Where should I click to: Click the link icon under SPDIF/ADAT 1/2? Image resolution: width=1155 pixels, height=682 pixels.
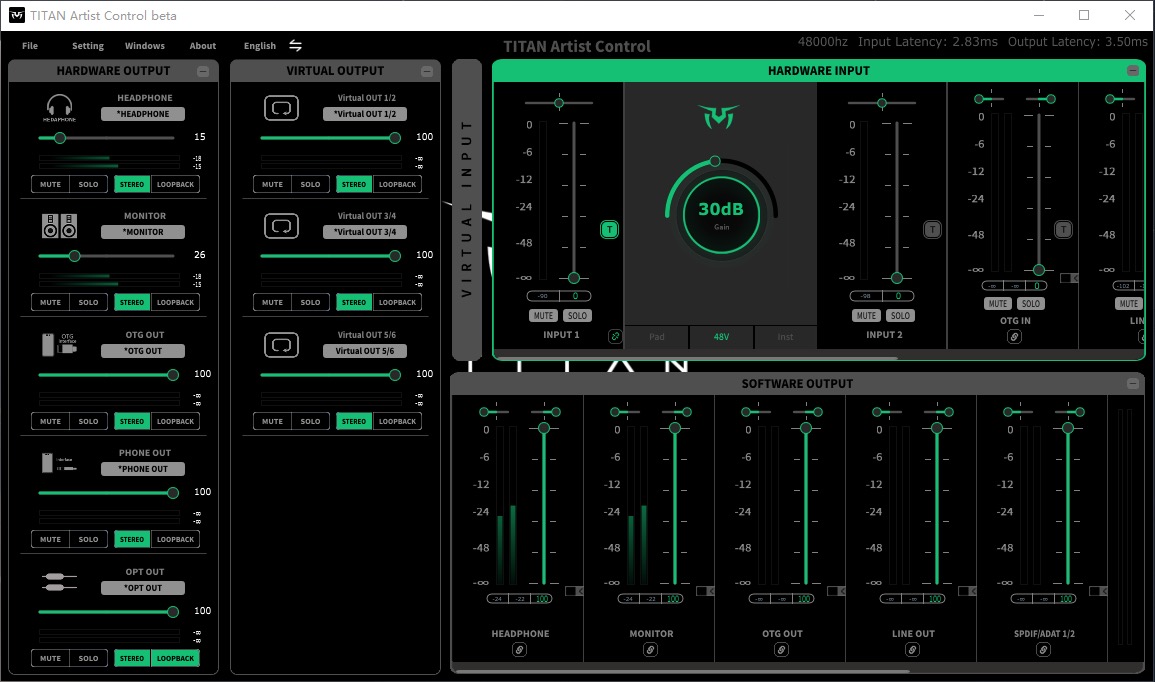tap(1043, 650)
